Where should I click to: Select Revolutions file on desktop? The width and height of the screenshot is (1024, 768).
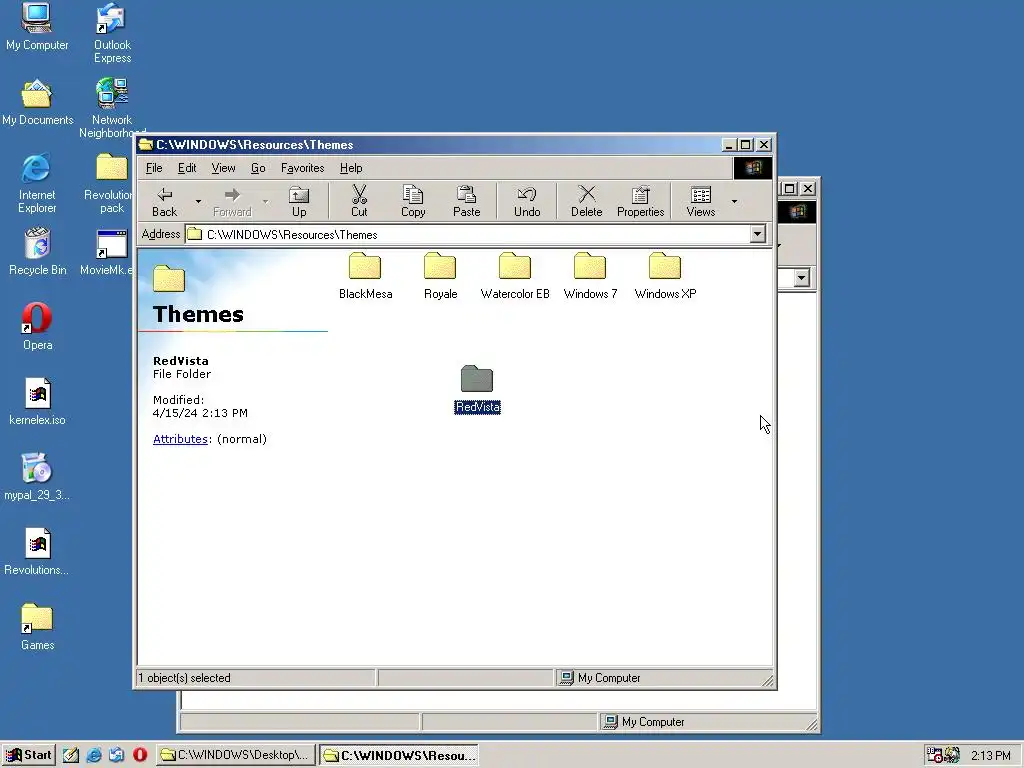(37, 552)
